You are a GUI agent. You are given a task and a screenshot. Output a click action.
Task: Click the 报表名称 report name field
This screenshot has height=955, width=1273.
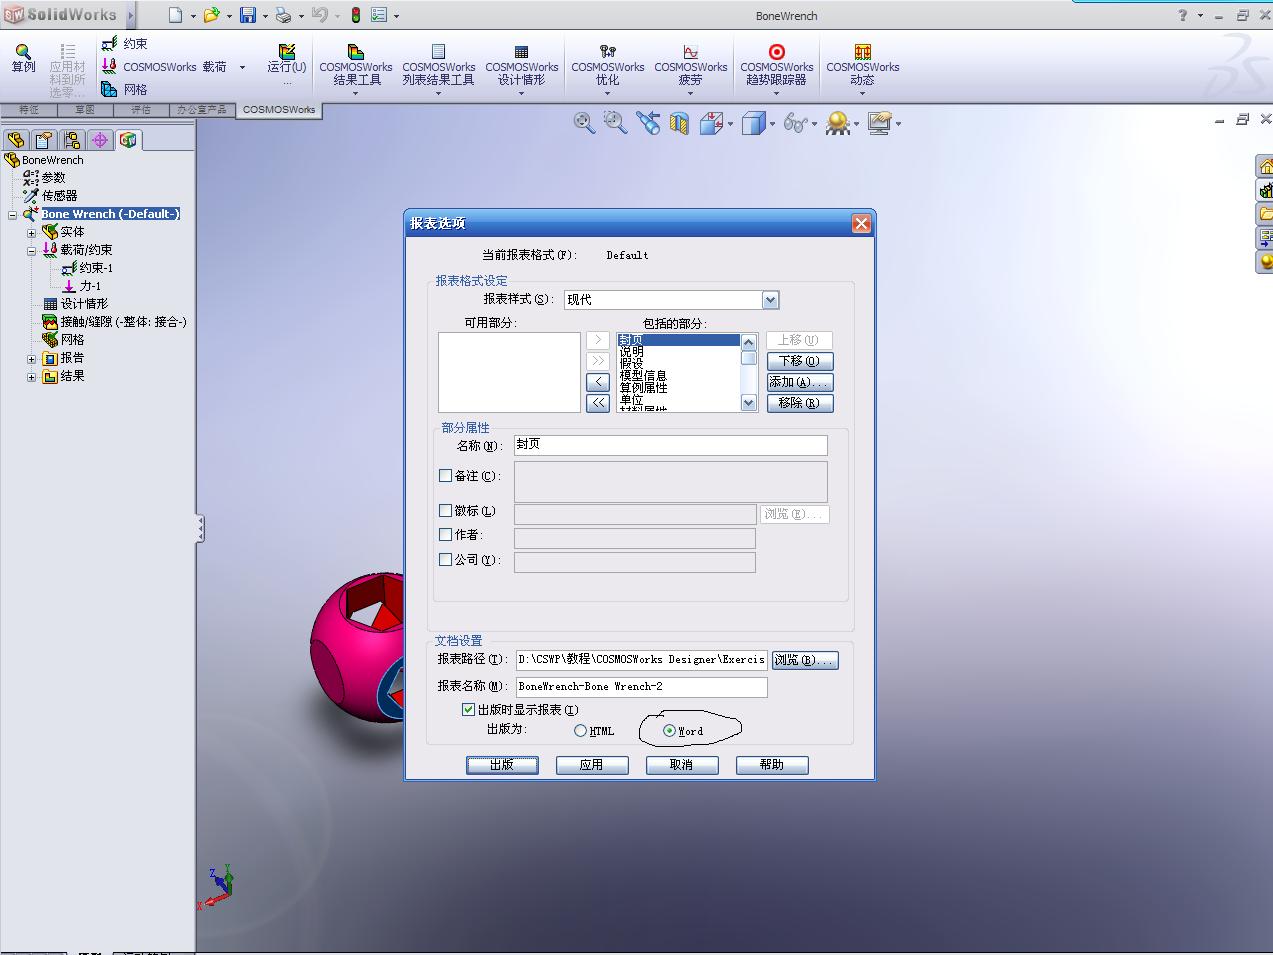click(642, 687)
